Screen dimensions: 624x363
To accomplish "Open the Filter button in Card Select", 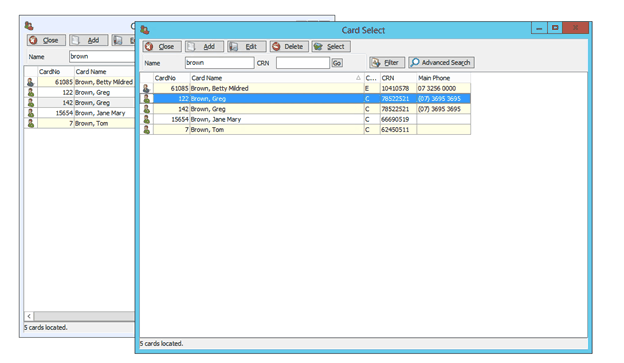I will tap(387, 62).
